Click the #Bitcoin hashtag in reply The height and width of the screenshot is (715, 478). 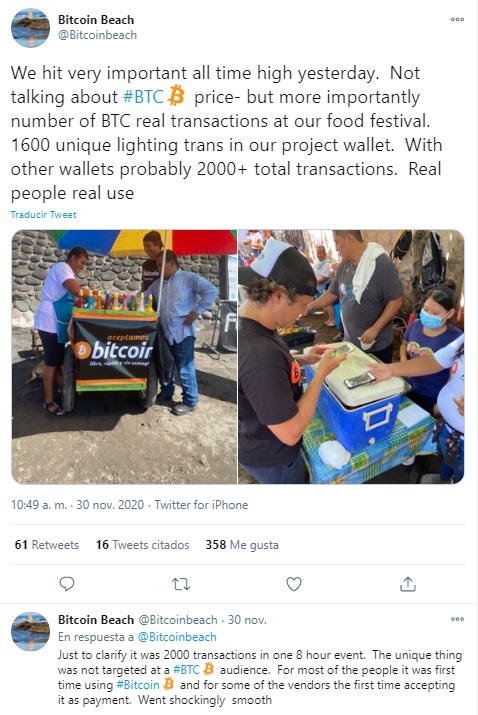[x=138, y=685]
